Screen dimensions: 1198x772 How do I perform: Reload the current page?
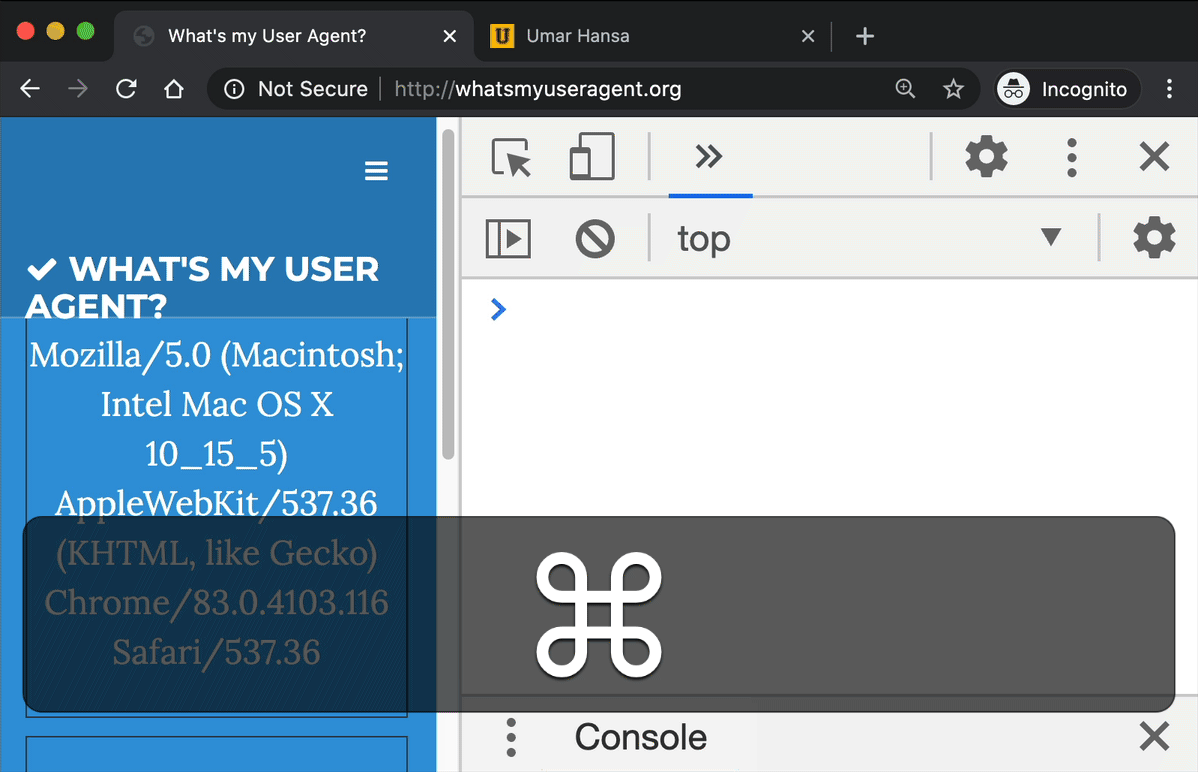point(126,89)
